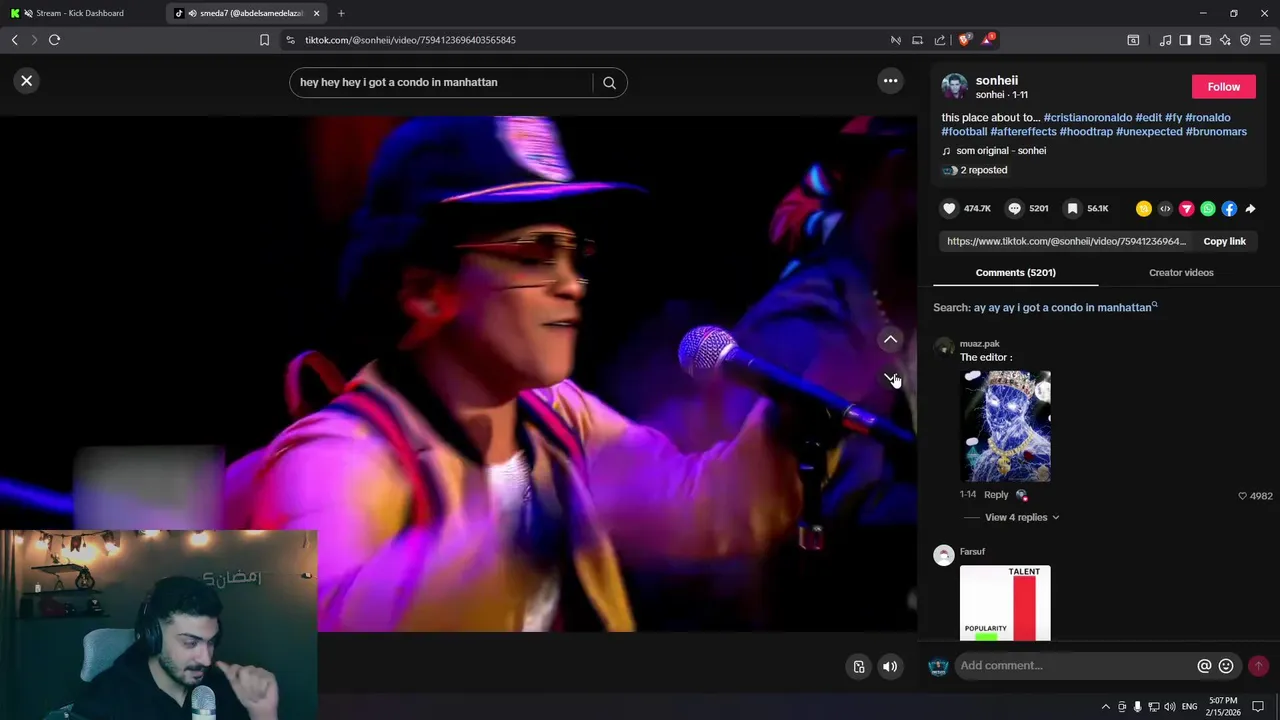This screenshot has height=720, width=1280.
Task: Expand View 4 replies under muaz.pak
Action: (x=1022, y=517)
